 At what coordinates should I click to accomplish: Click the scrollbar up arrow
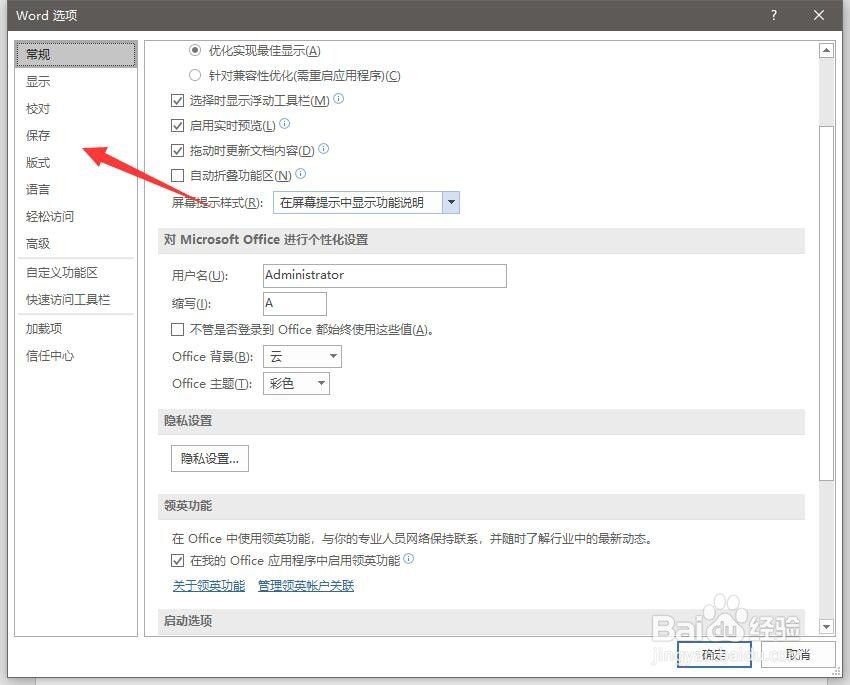pyautogui.click(x=826, y=51)
